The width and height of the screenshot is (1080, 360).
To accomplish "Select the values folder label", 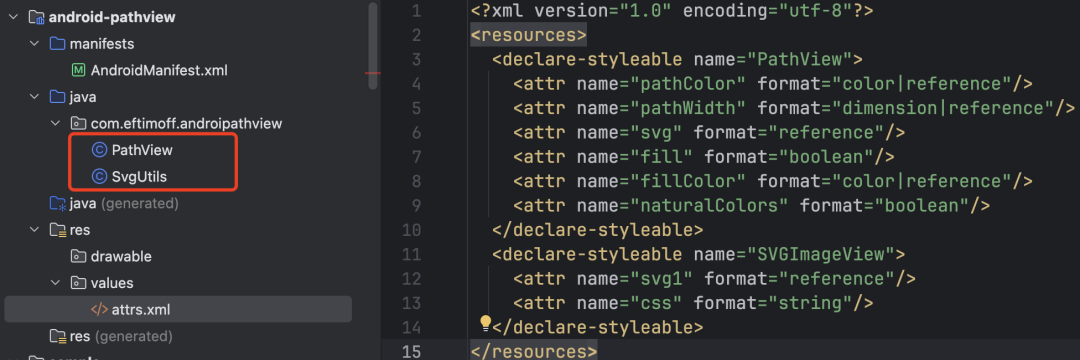I will [112, 284].
